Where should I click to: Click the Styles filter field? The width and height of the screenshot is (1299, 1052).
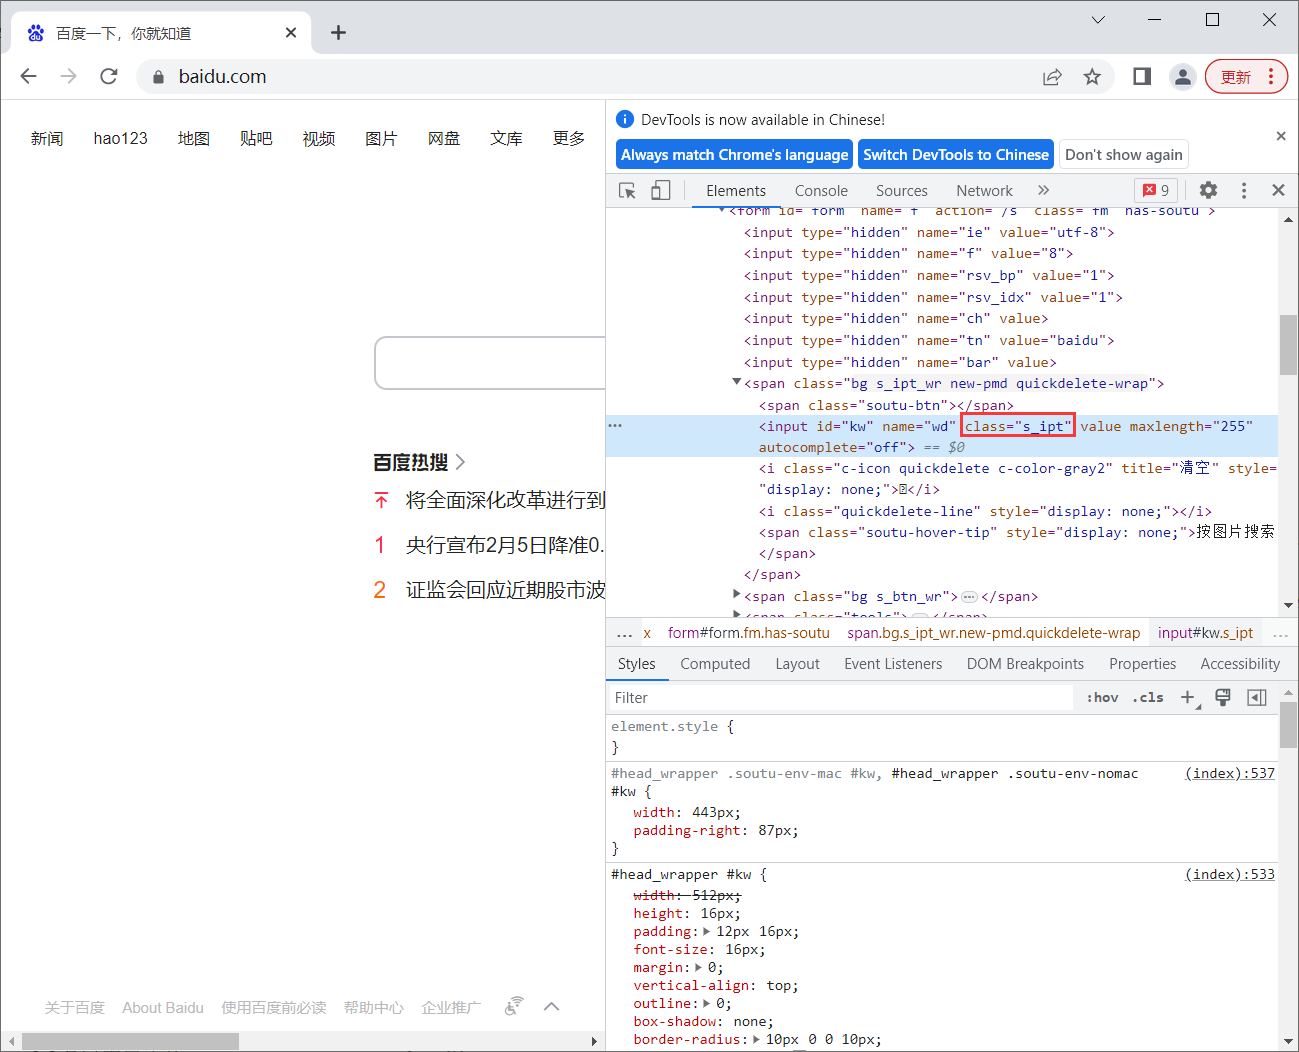(x=840, y=697)
